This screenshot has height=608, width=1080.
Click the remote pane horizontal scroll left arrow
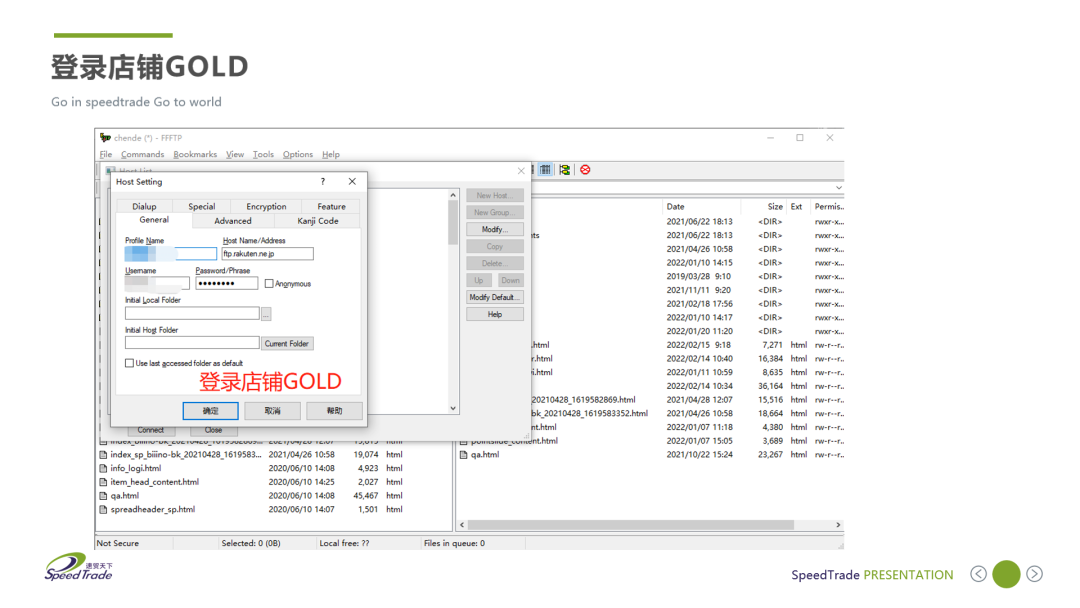(x=462, y=525)
